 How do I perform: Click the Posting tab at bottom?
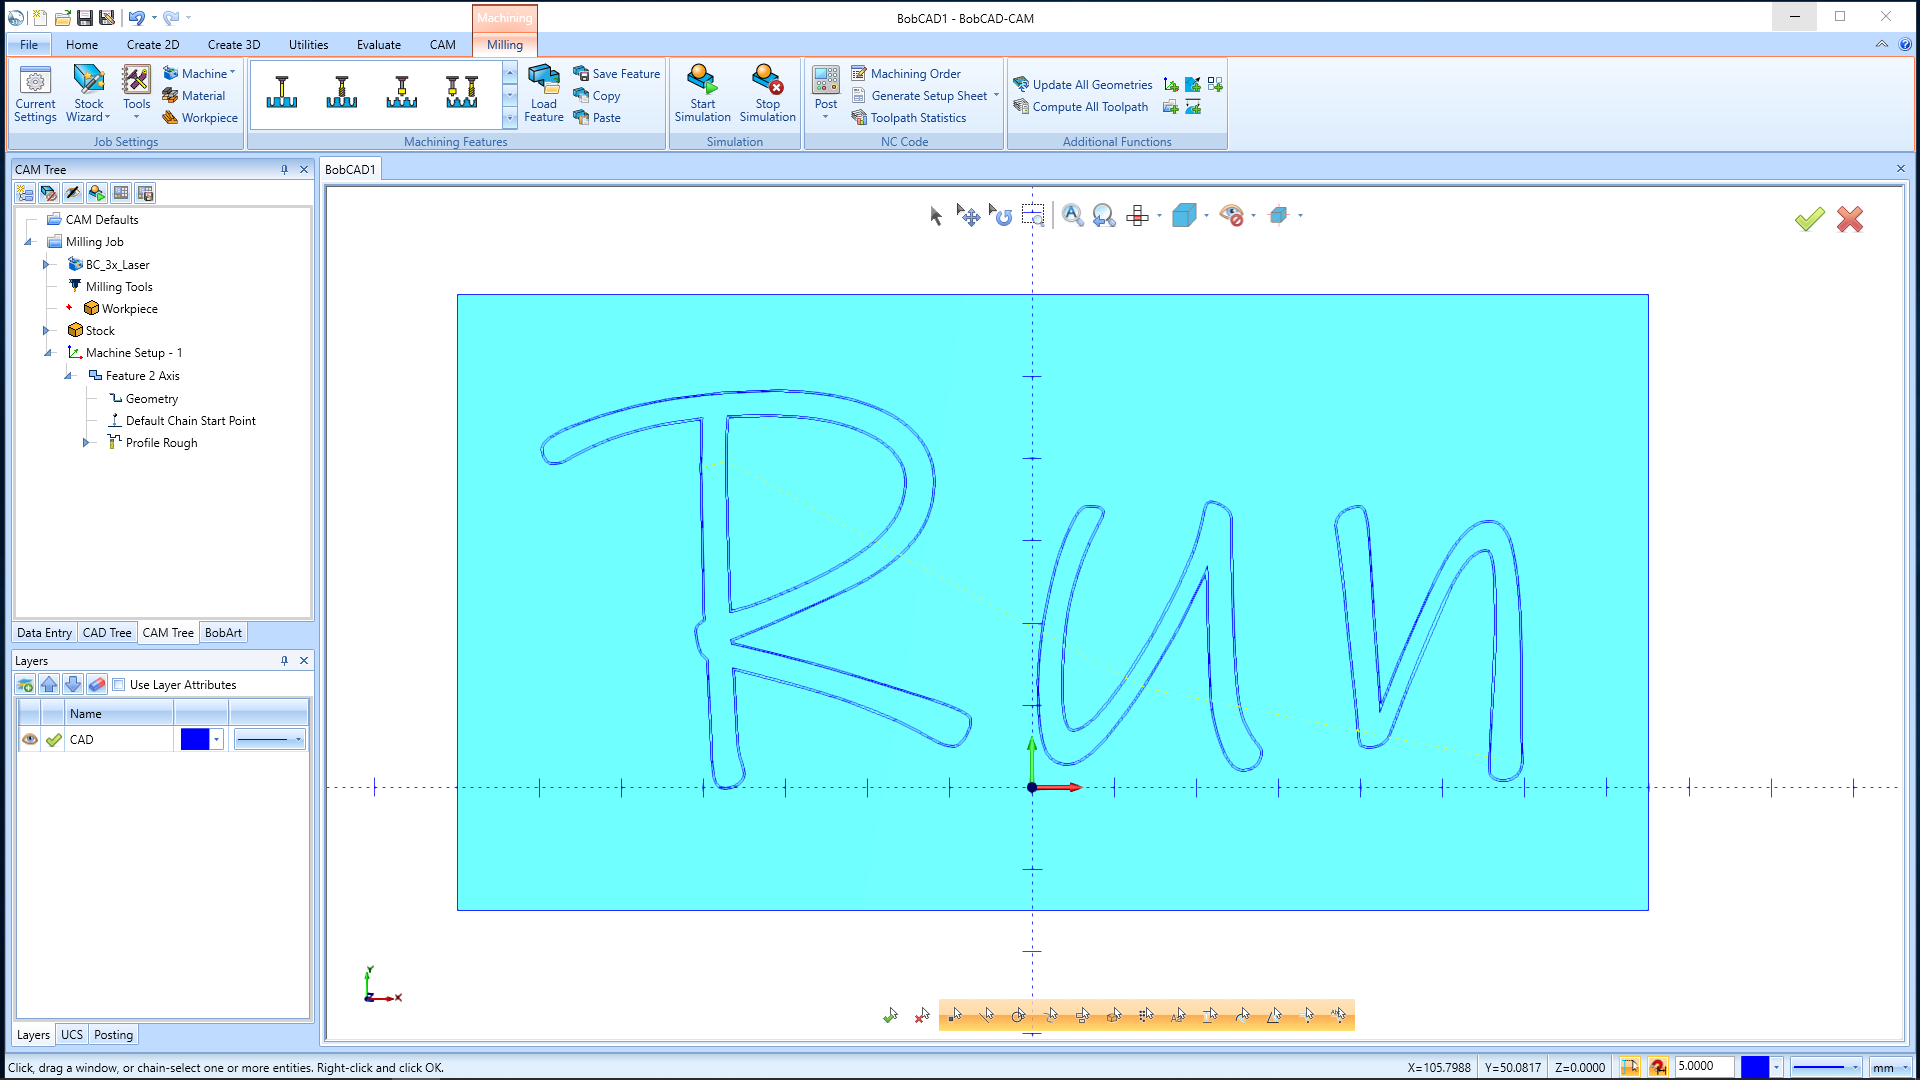click(x=113, y=1034)
